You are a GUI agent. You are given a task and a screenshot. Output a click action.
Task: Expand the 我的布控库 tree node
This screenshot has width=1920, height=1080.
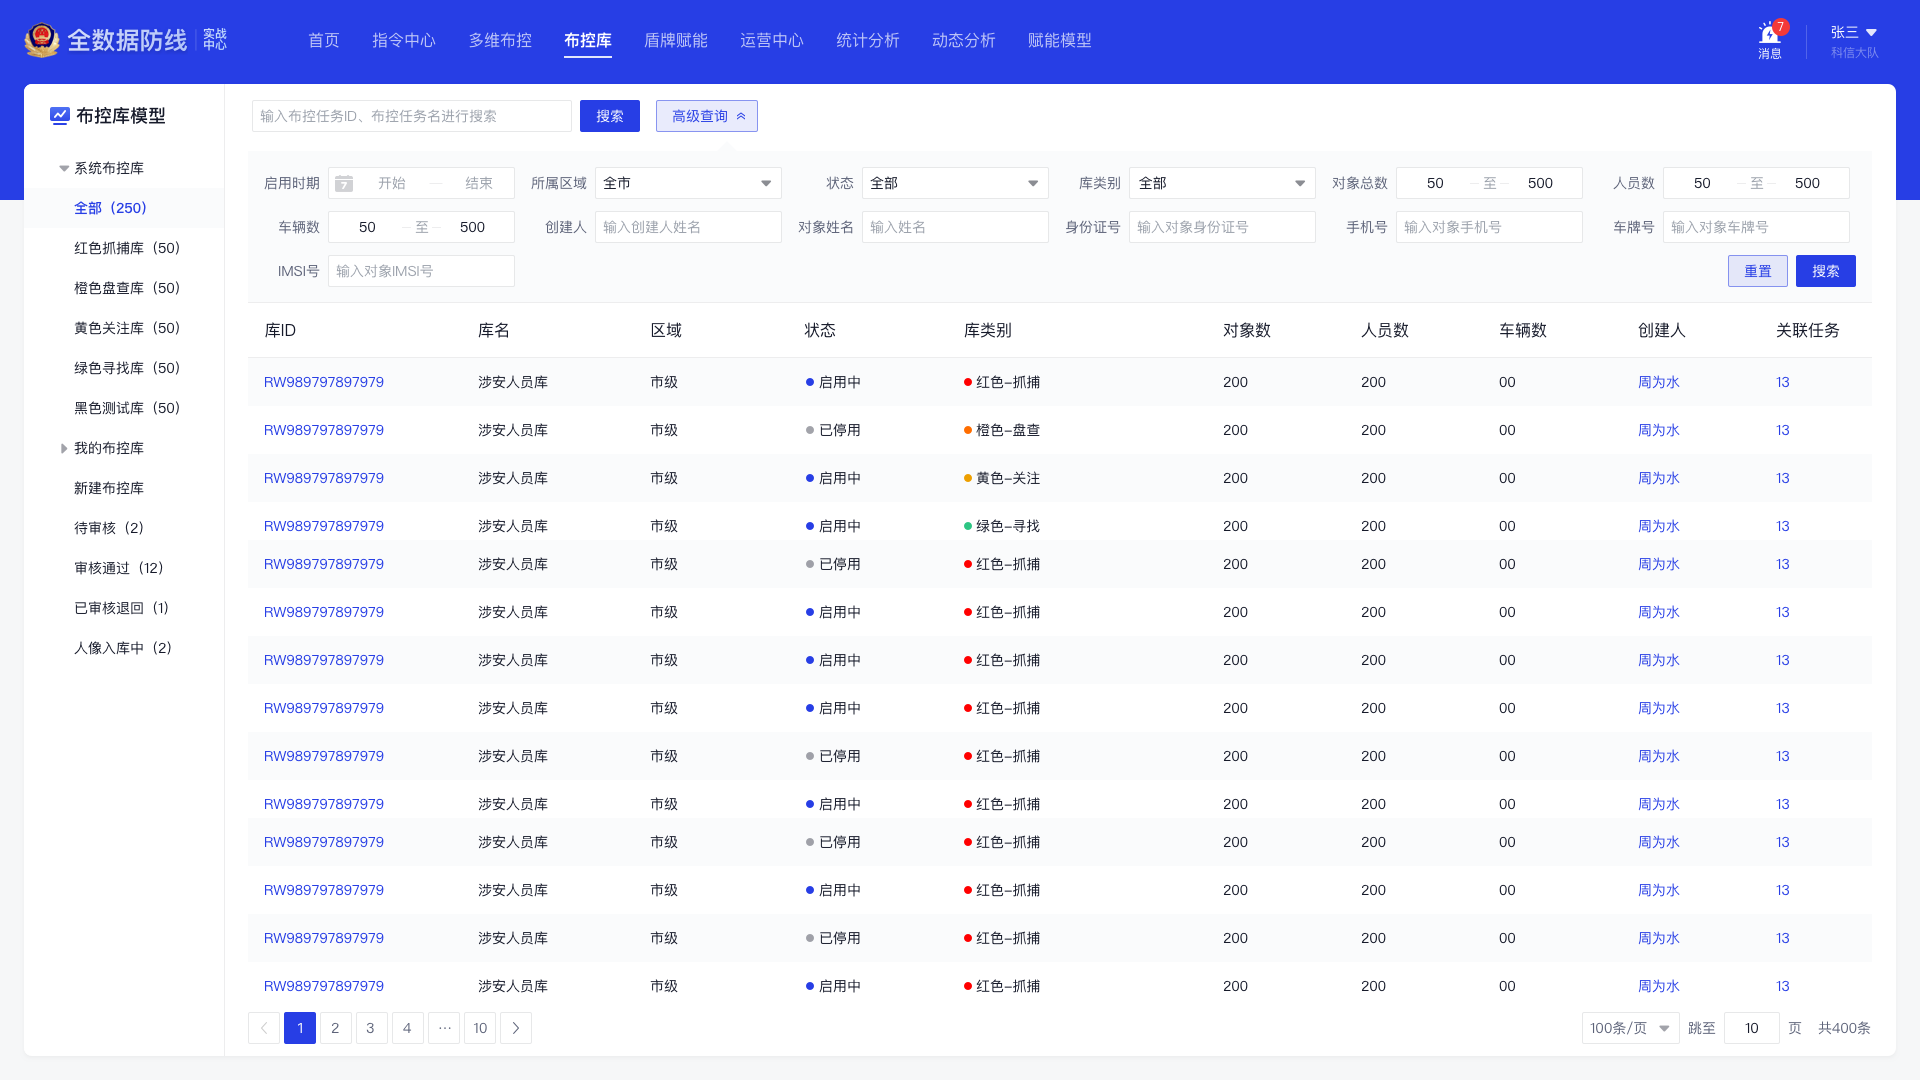[x=64, y=448]
